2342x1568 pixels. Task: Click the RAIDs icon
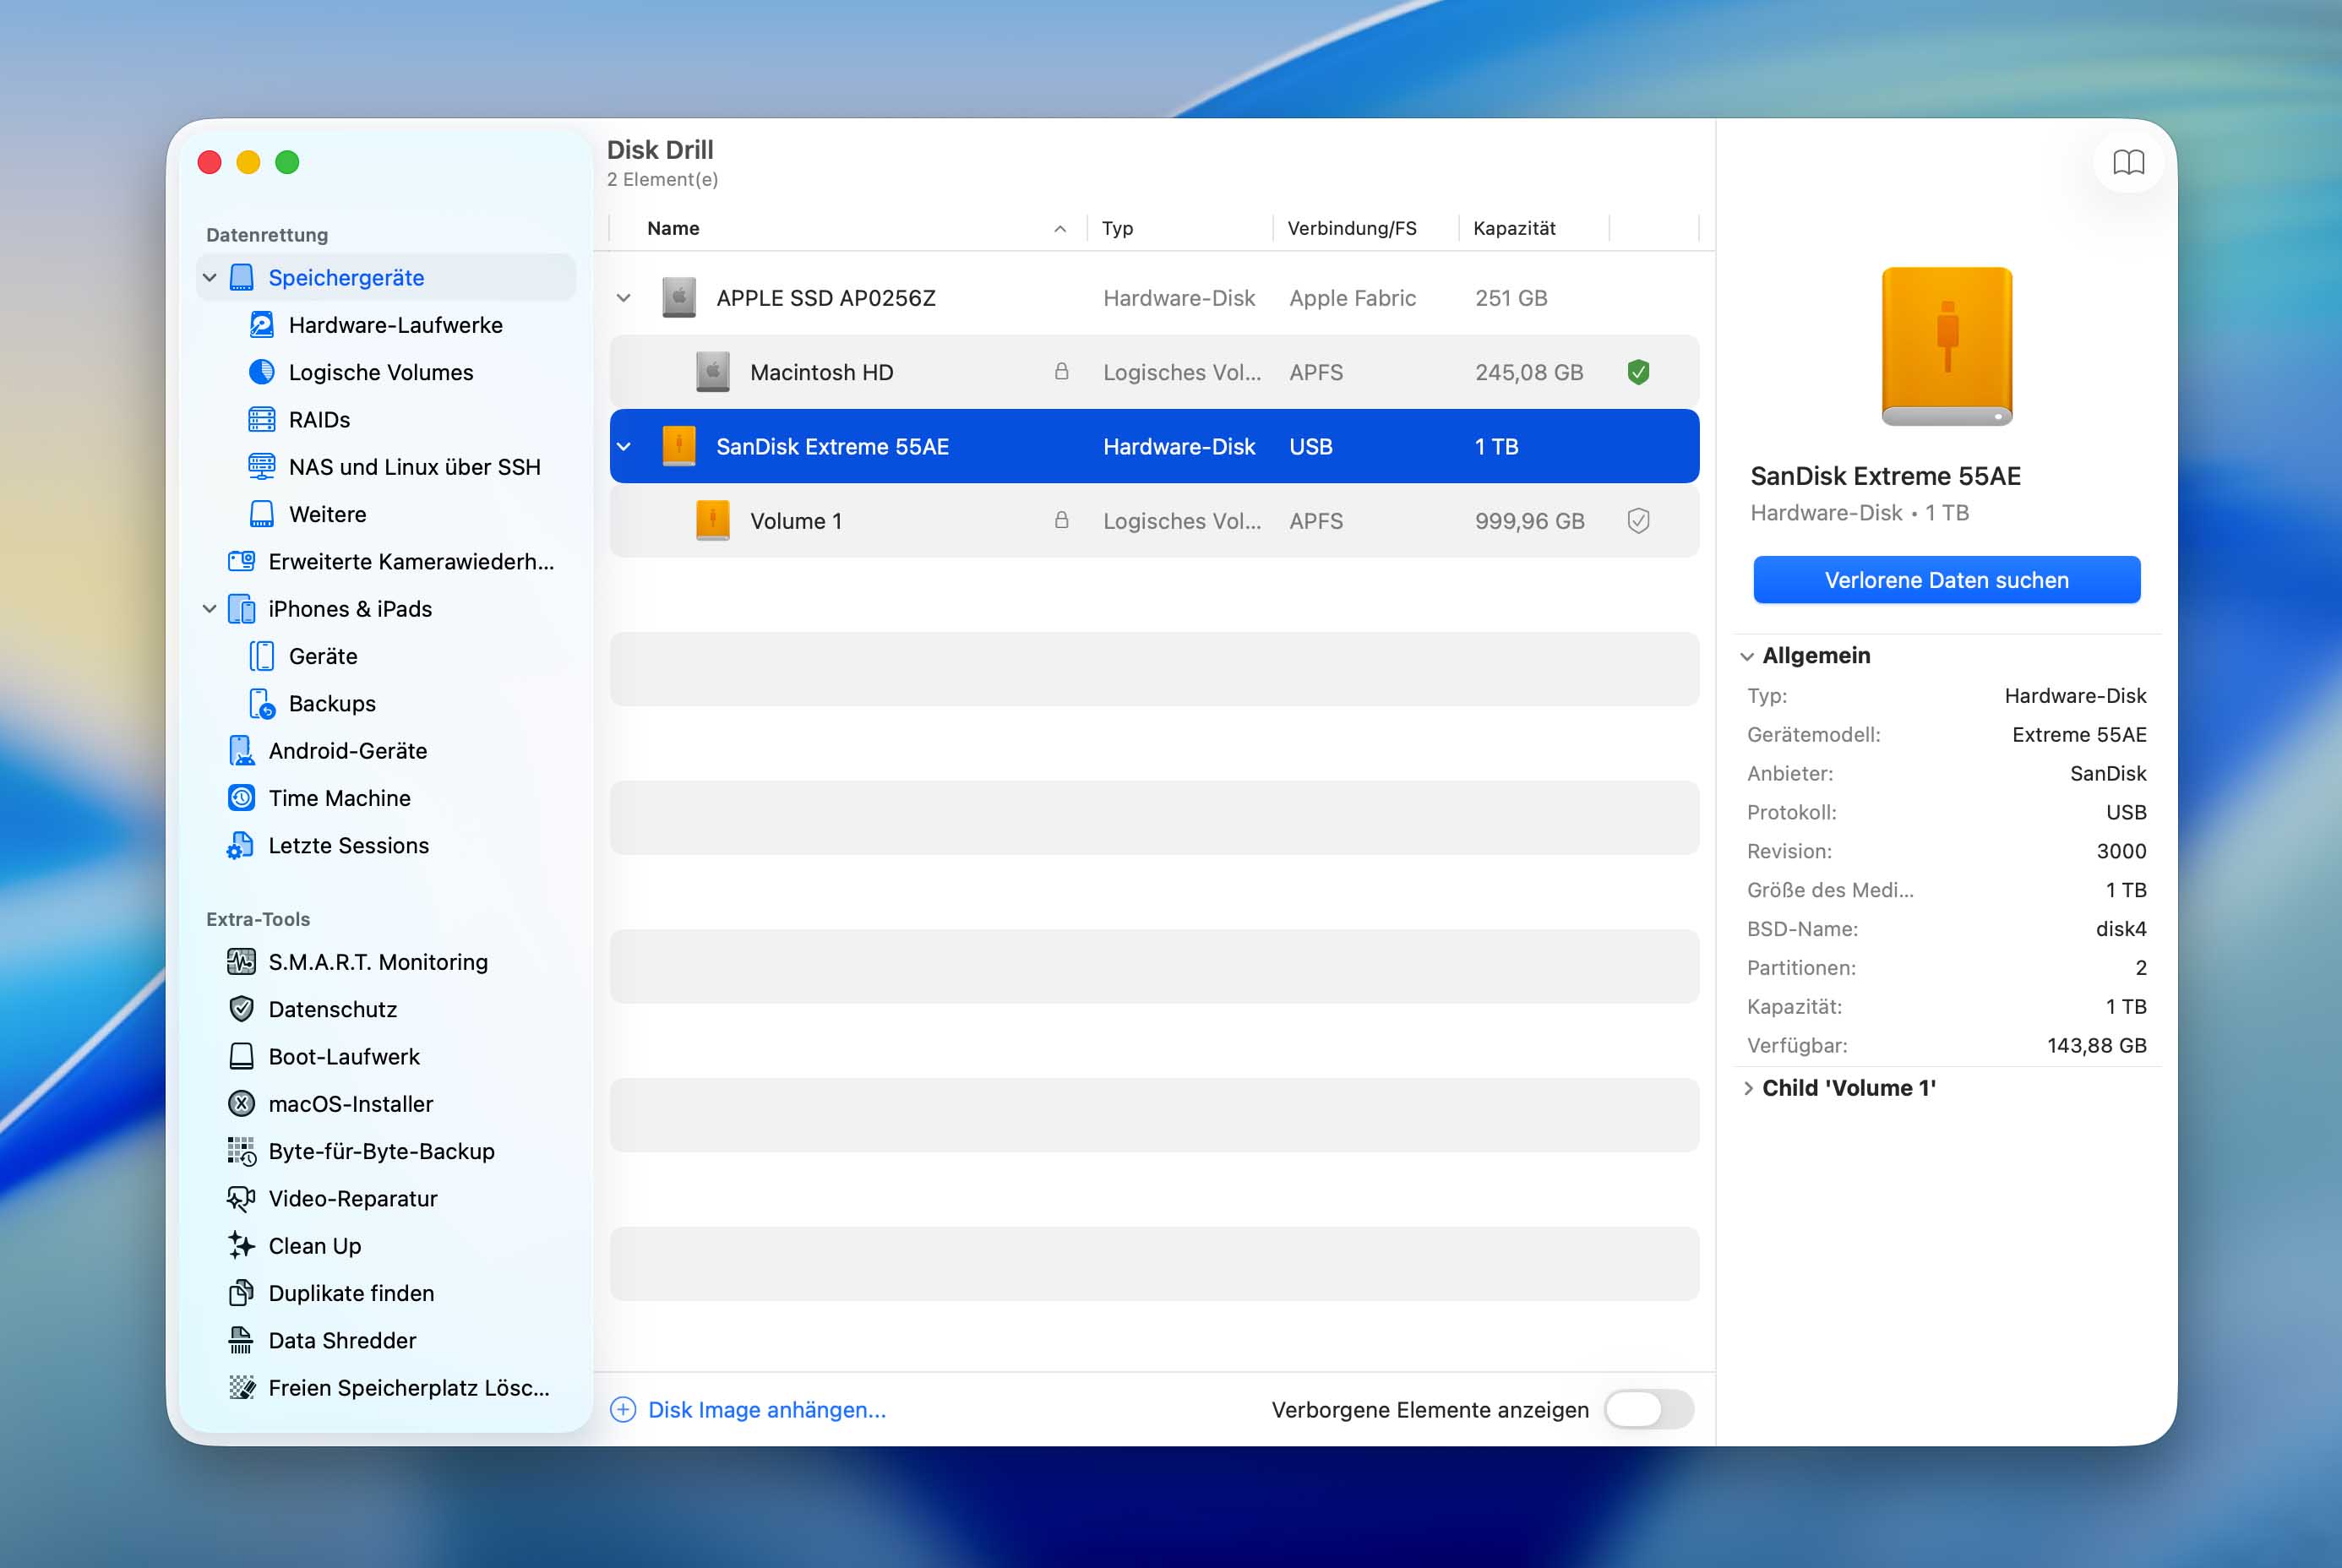point(261,419)
